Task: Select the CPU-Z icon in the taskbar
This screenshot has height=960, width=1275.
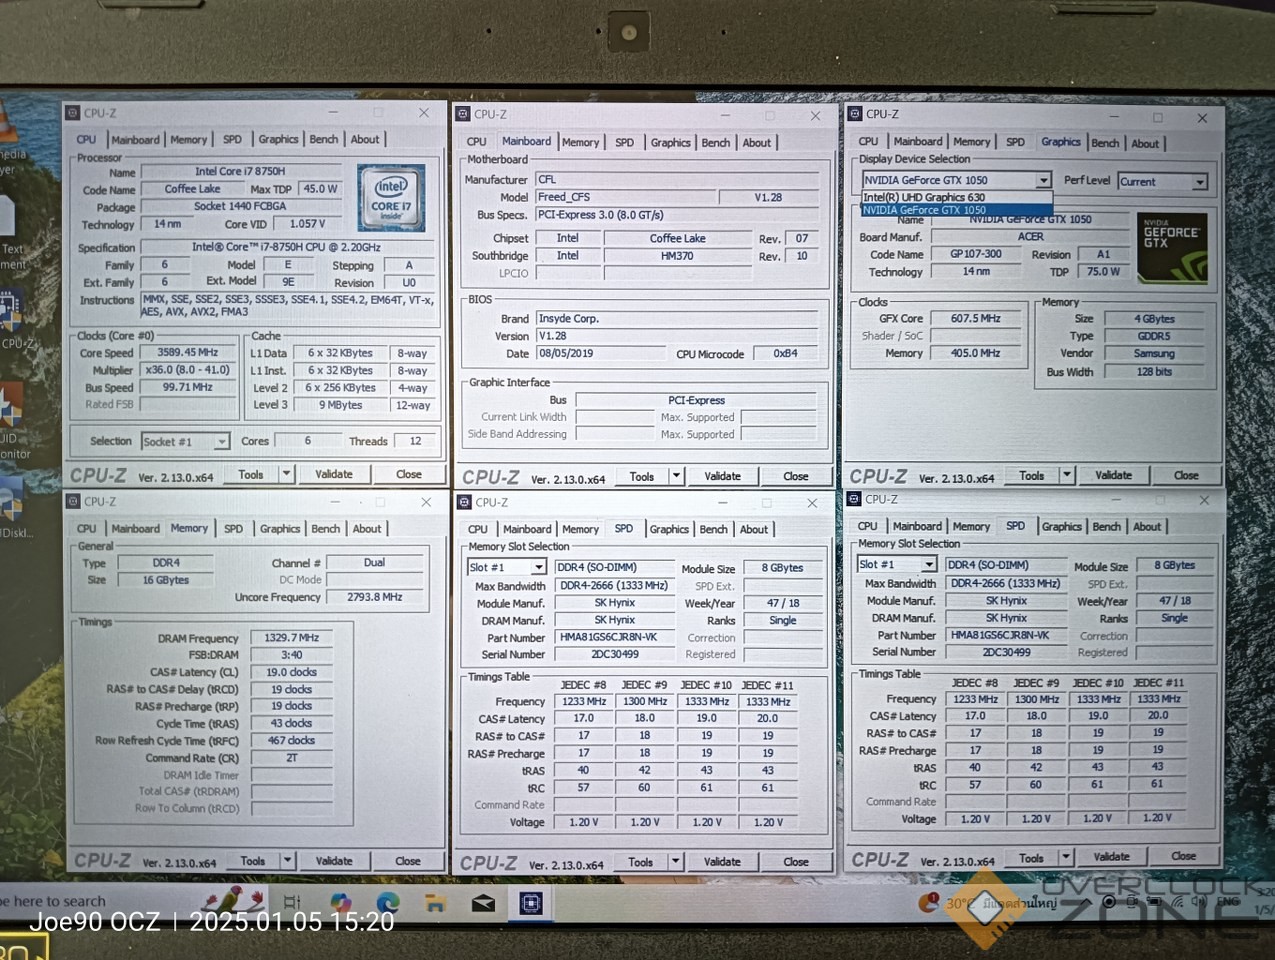Action: 531,904
